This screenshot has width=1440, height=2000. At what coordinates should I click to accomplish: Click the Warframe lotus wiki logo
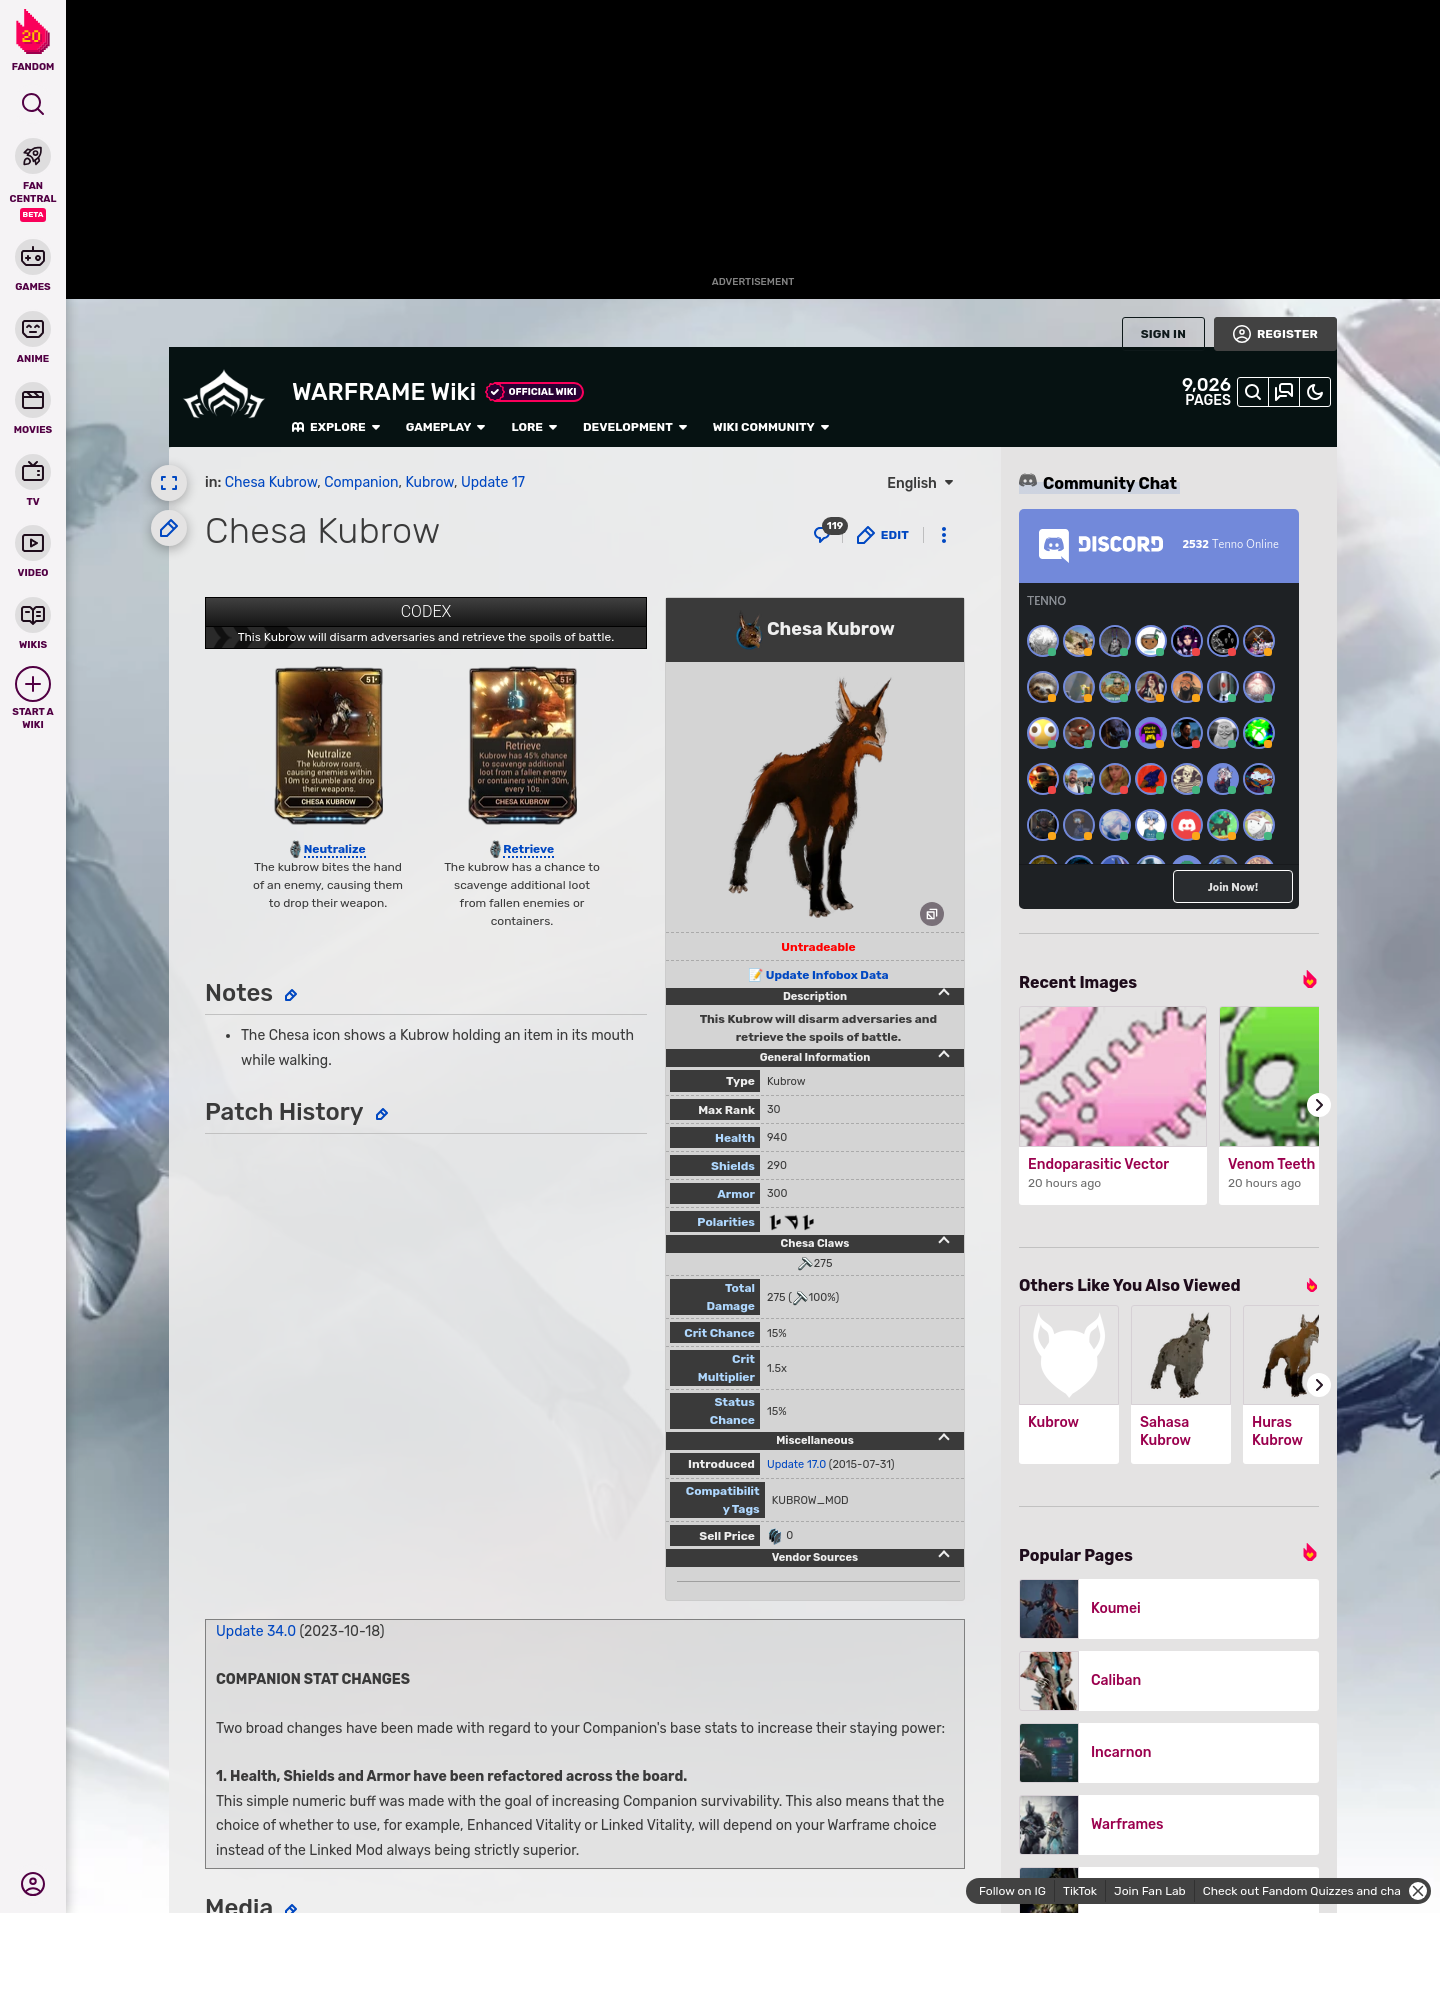pyautogui.click(x=224, y=395)
